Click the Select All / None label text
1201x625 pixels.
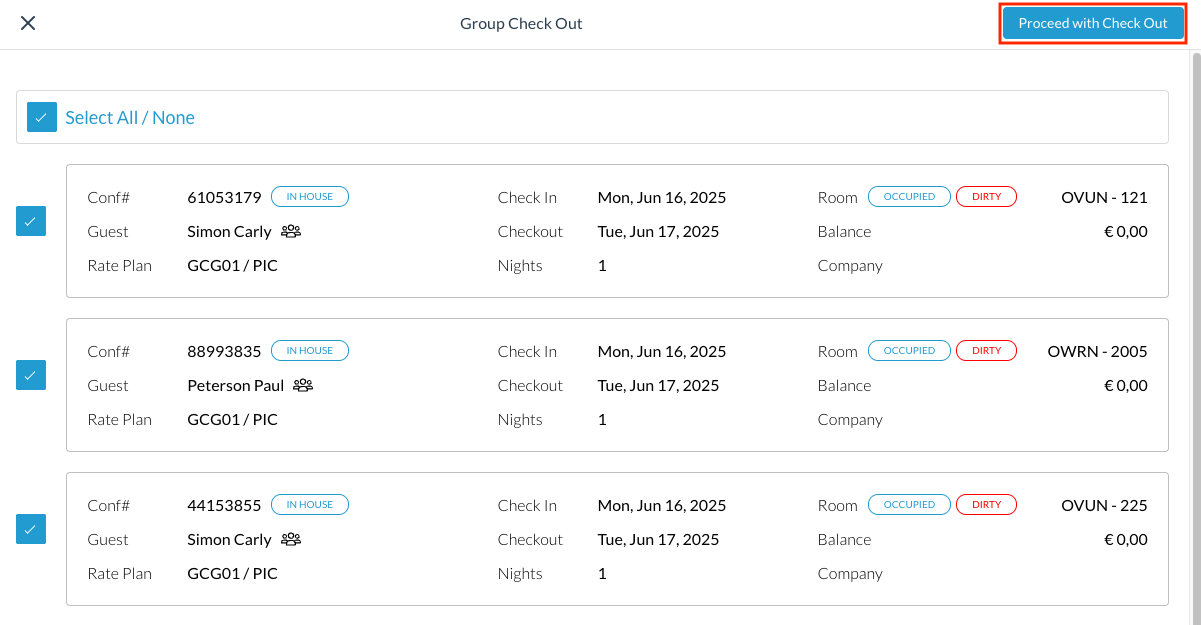tap(130, 117)
